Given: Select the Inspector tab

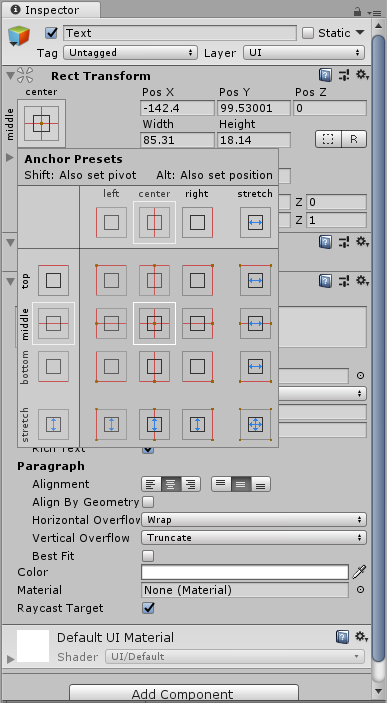Looking at the screenshot, I should [x=50, y=10].
